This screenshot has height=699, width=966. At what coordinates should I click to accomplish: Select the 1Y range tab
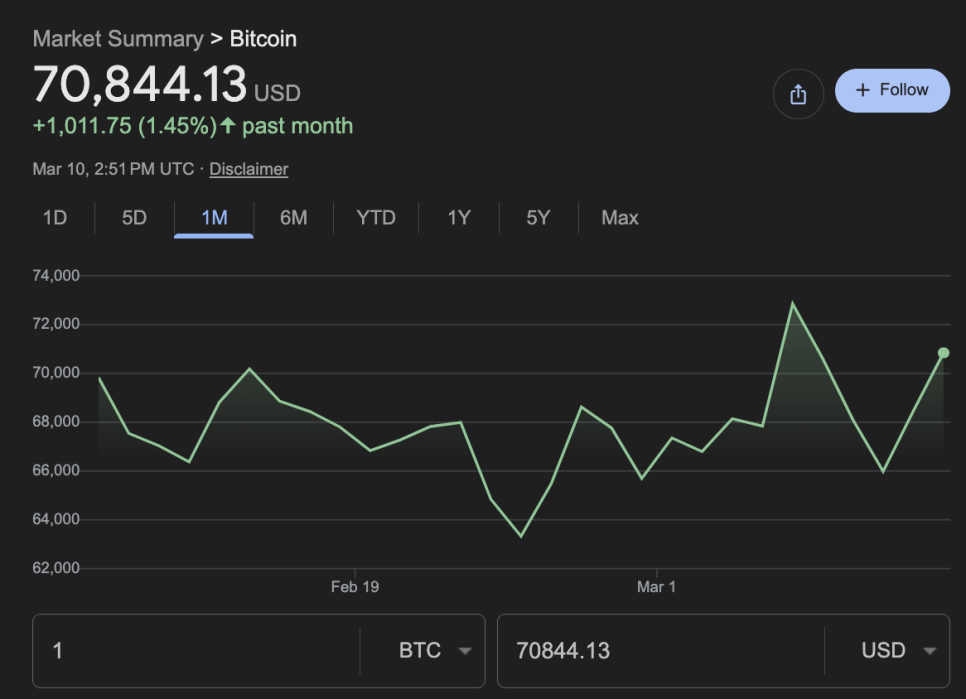click(x=459, y=218)
